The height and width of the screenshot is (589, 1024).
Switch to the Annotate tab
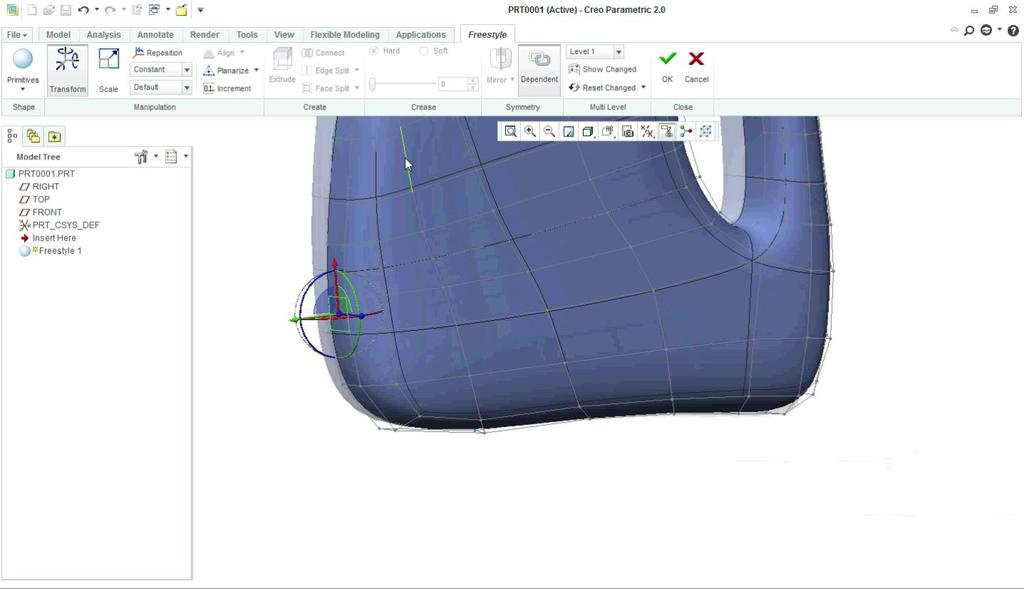point(155,35)
